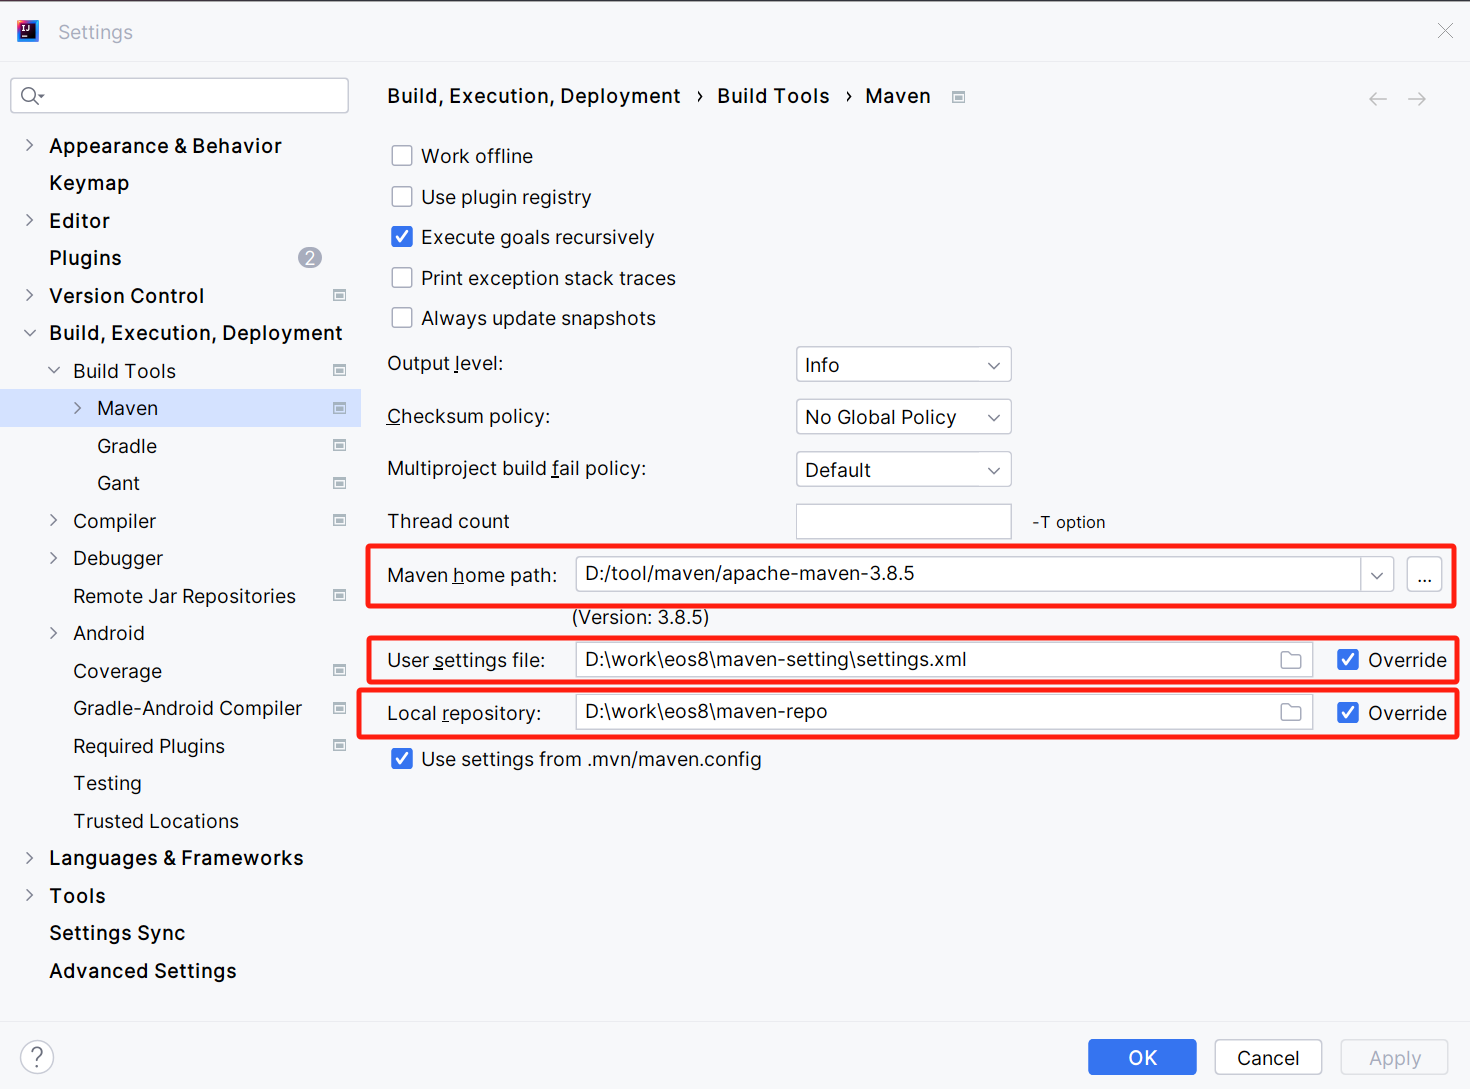Expand the Maven home path dropdown arrow
Viewport: 1470px width, 1089px height.
[x=1377, y=575]
